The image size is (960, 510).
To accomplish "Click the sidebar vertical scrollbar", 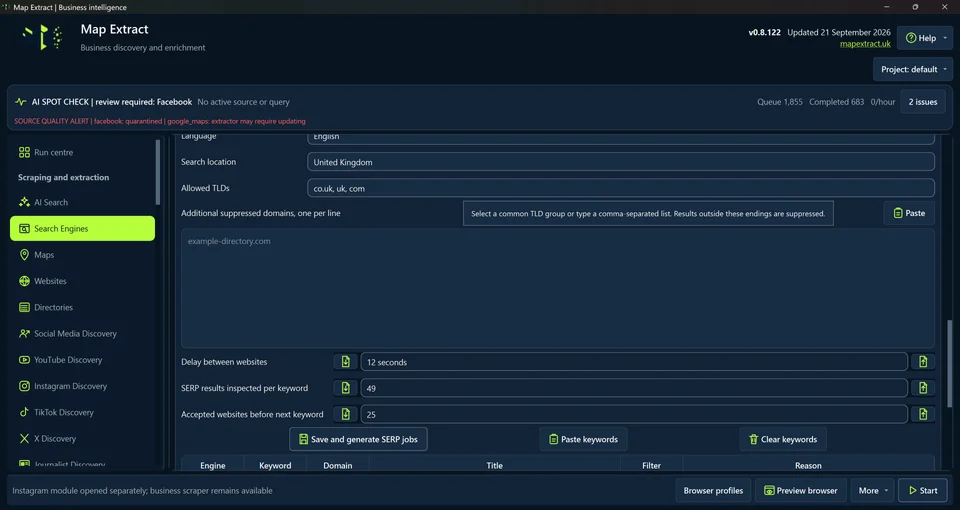I will tap(158, 173).
